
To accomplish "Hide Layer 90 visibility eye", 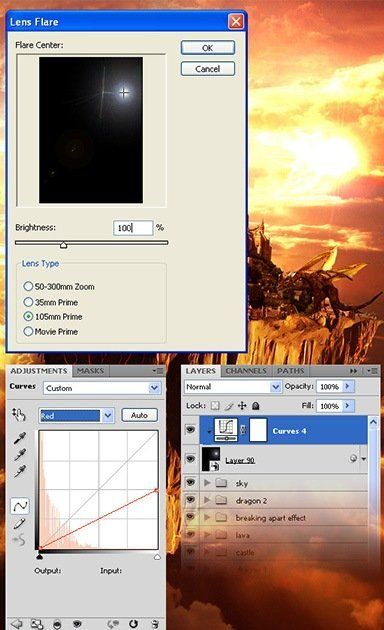I will pos(190,458).
